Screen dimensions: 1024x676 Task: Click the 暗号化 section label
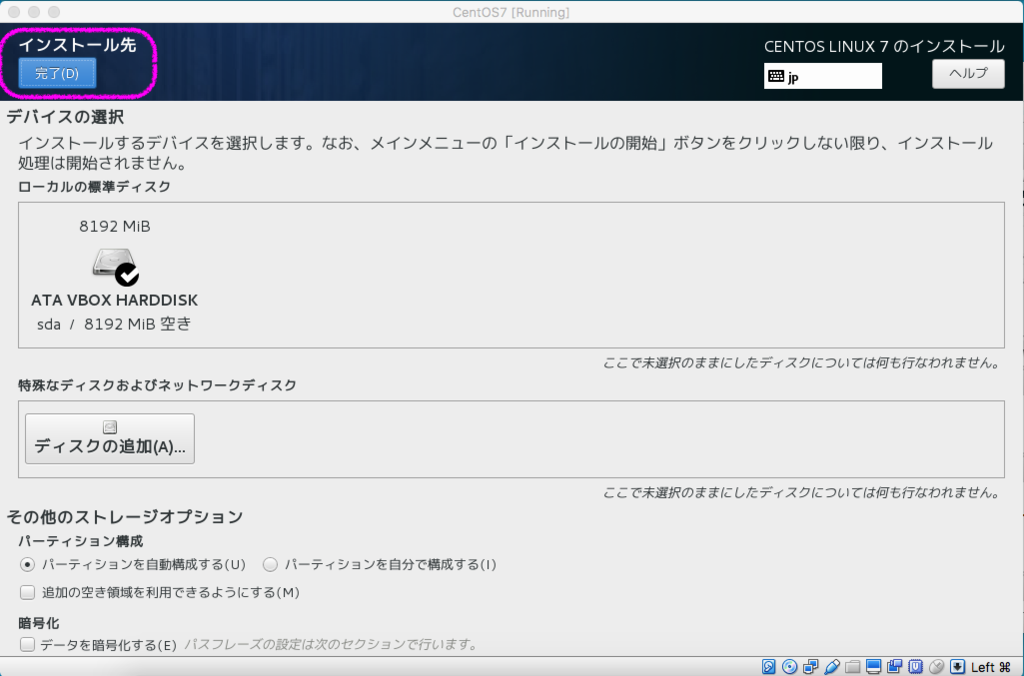pos(39,623)
